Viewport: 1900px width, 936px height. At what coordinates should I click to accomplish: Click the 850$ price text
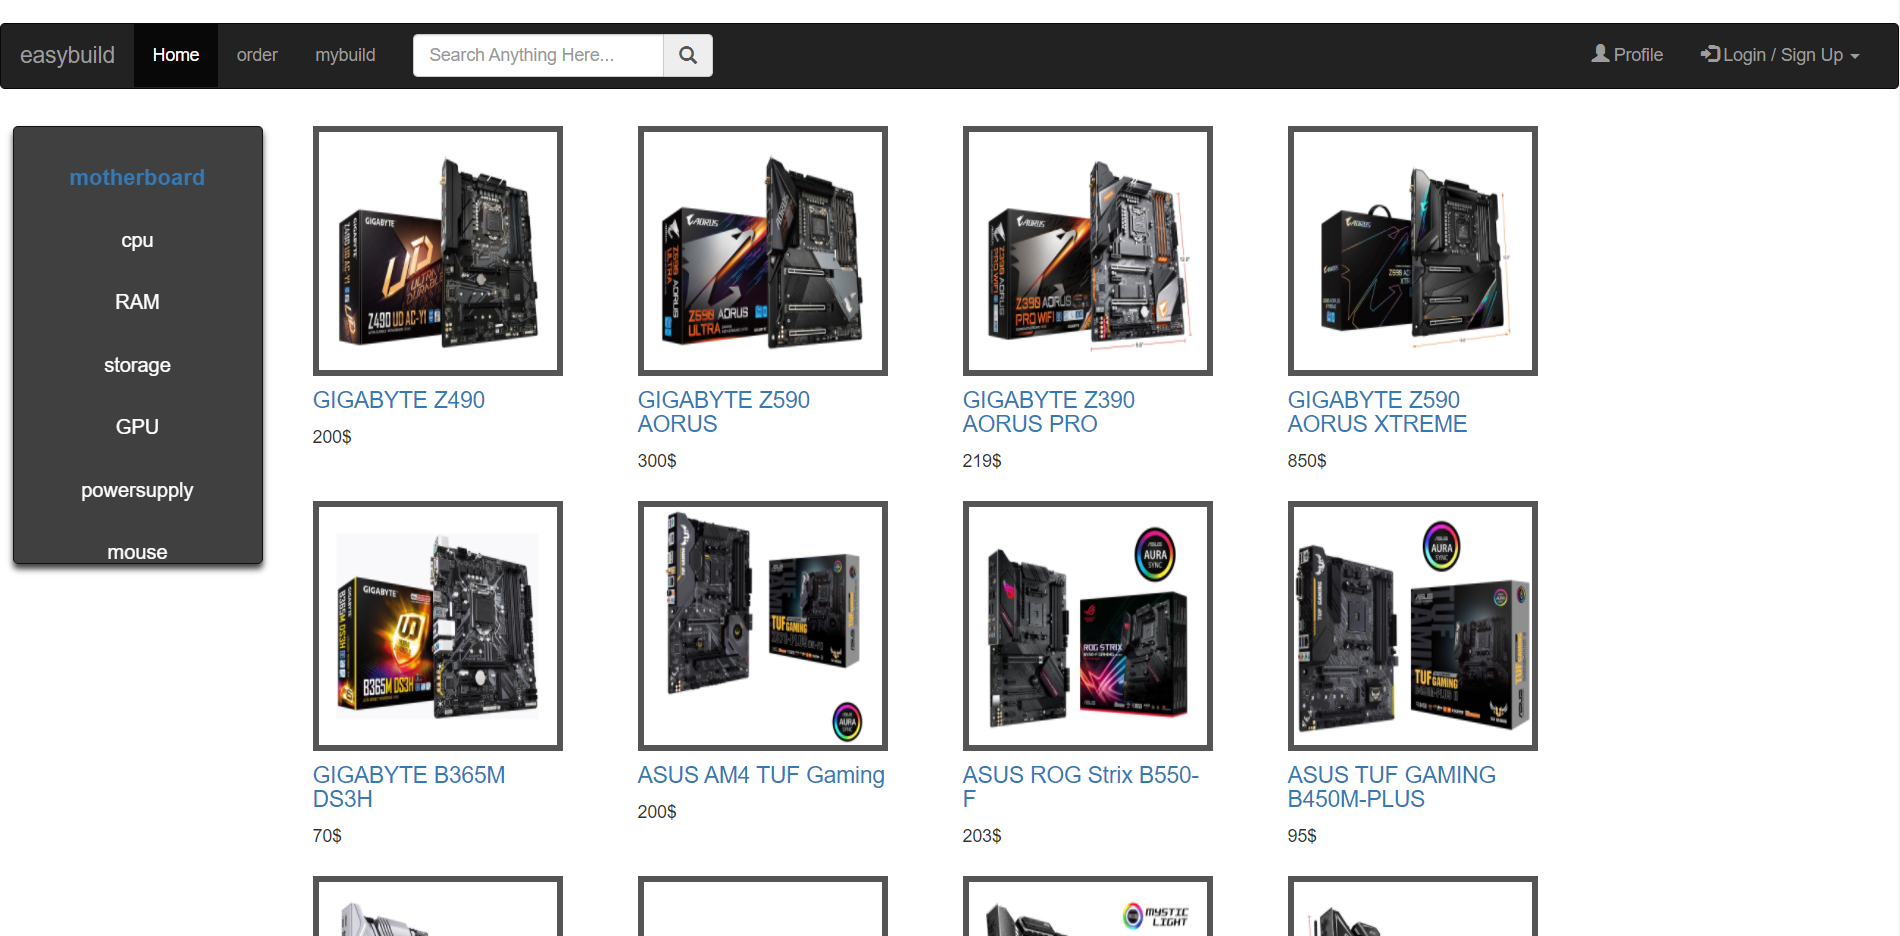pos(1307,461)
